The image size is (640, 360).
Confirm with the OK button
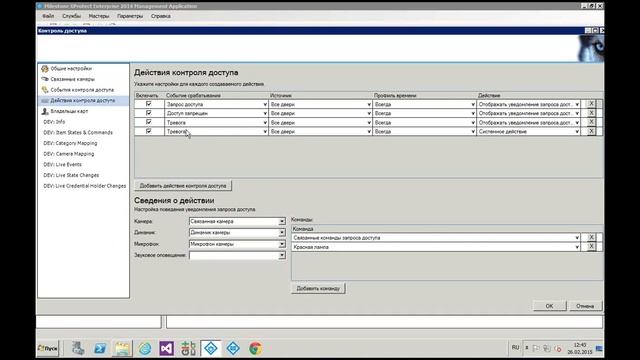point(549,306)
